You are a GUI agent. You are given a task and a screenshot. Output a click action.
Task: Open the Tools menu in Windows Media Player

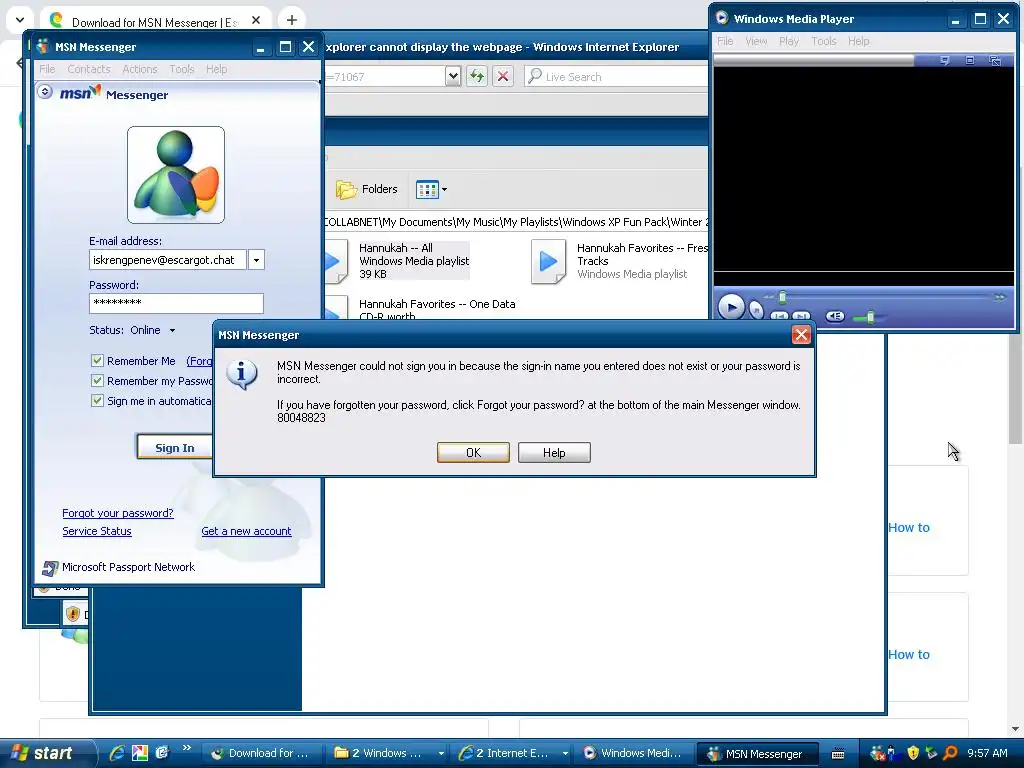824,41
